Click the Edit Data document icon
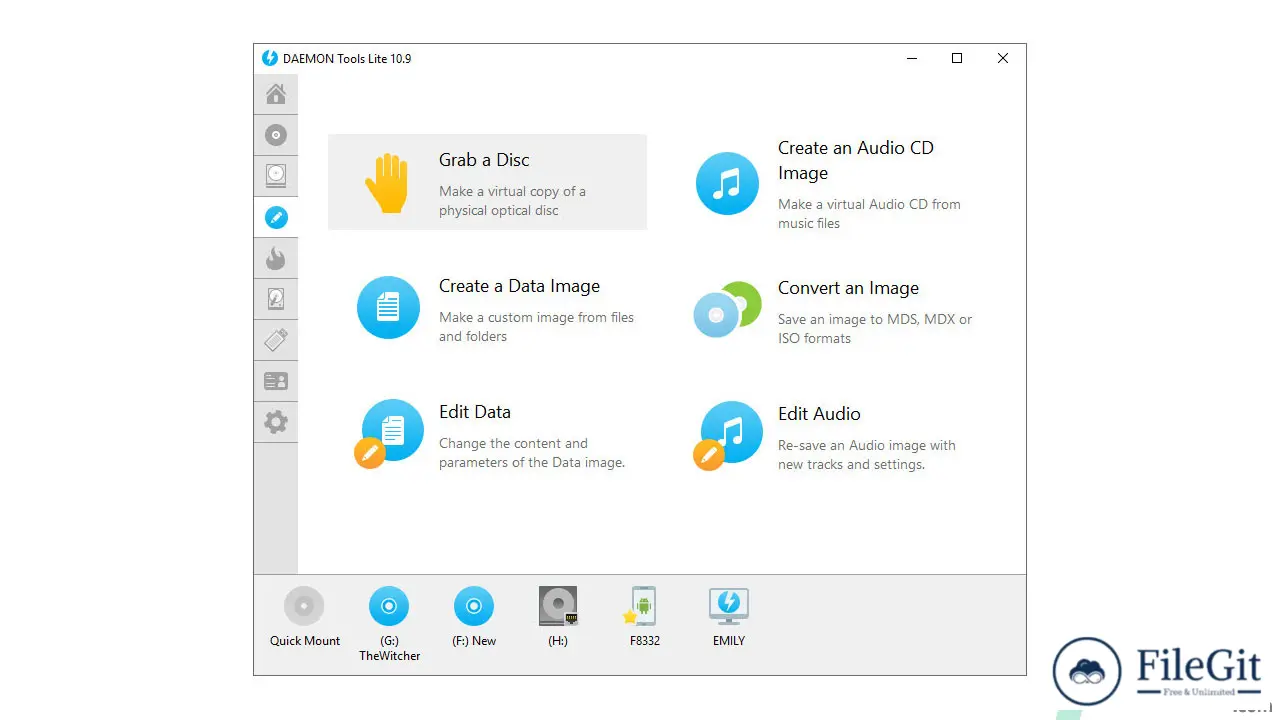 388,433
